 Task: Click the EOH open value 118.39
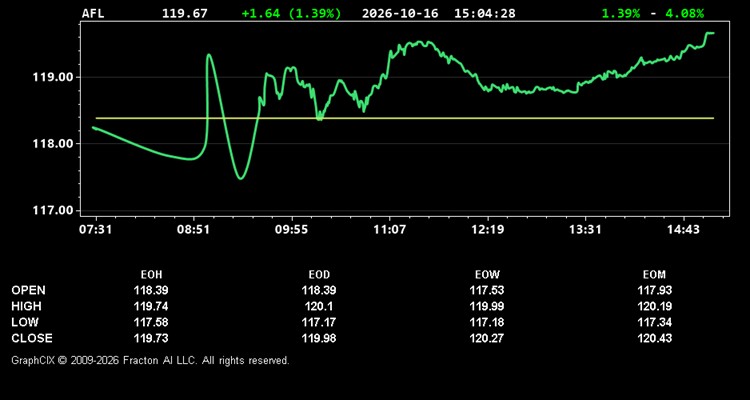coord(151,290)
